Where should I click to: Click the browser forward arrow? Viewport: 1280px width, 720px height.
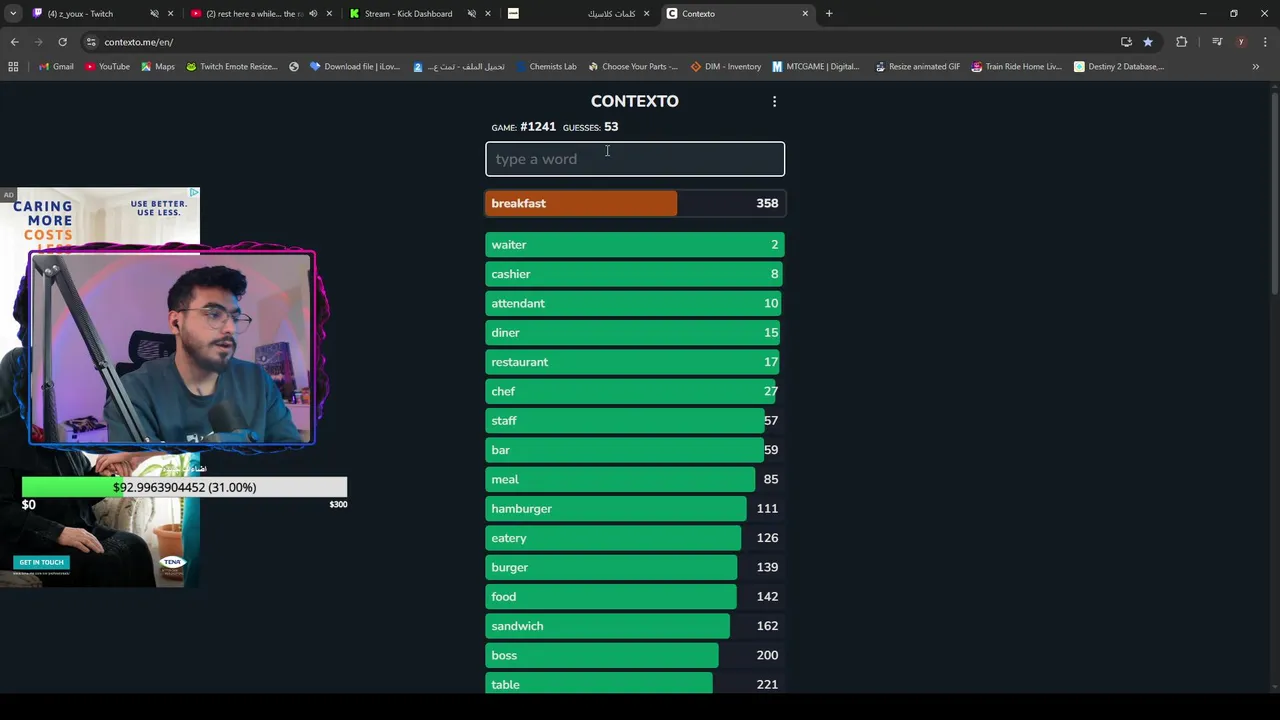[x=38, y=42]
